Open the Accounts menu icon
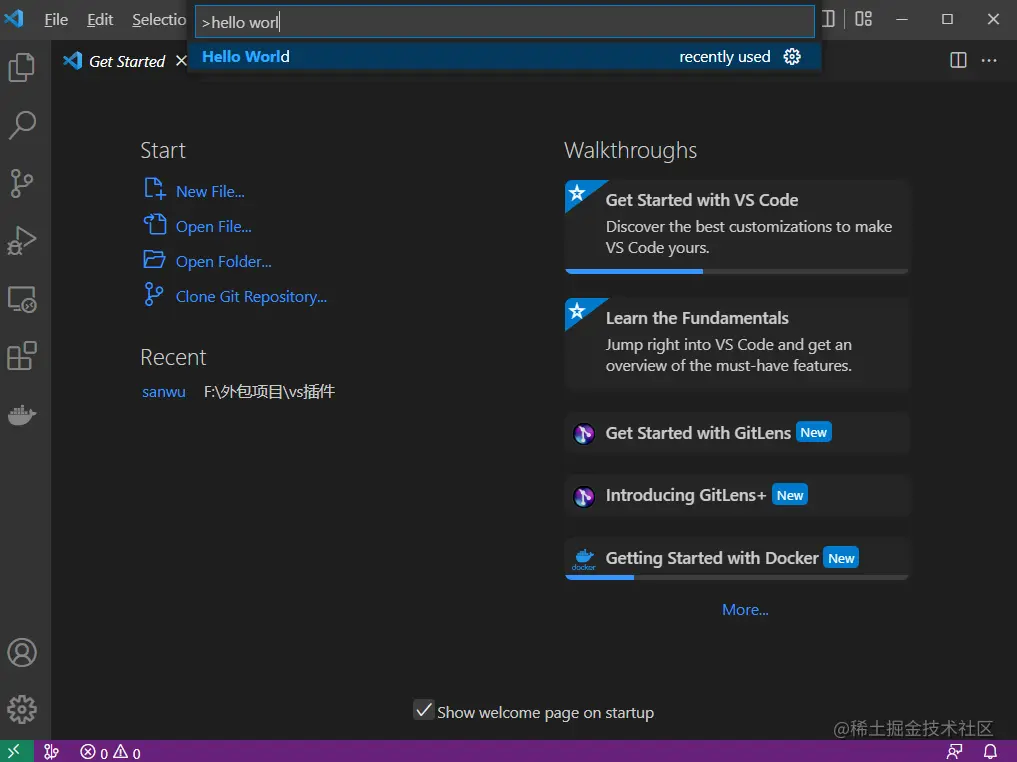The width and height of the screenshot is (1017, 762). [22, 652]
